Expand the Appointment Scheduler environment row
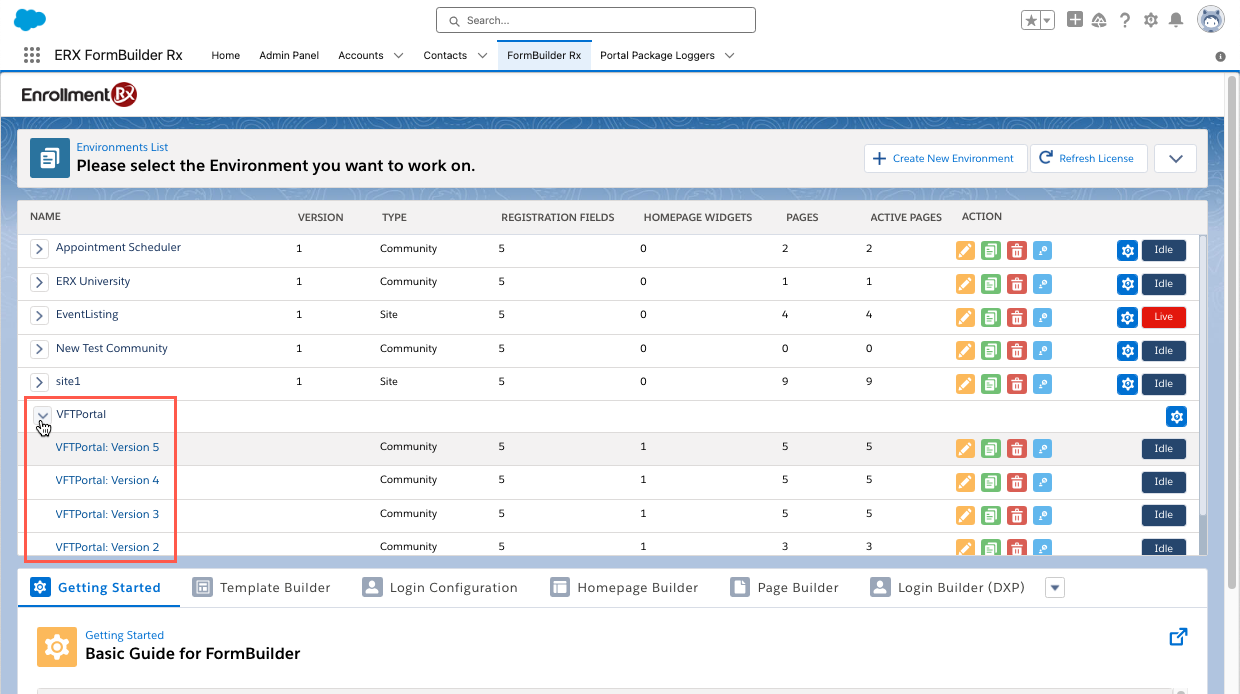This screenshot has width=1240, height=694. pos(39,249)
